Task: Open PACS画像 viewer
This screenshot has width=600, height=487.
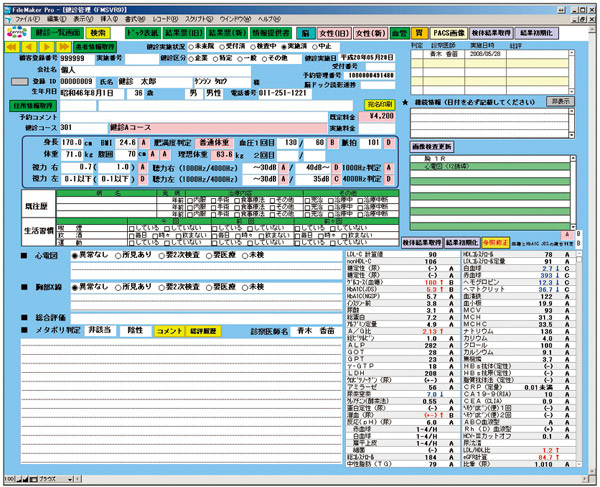Action: 445,33
